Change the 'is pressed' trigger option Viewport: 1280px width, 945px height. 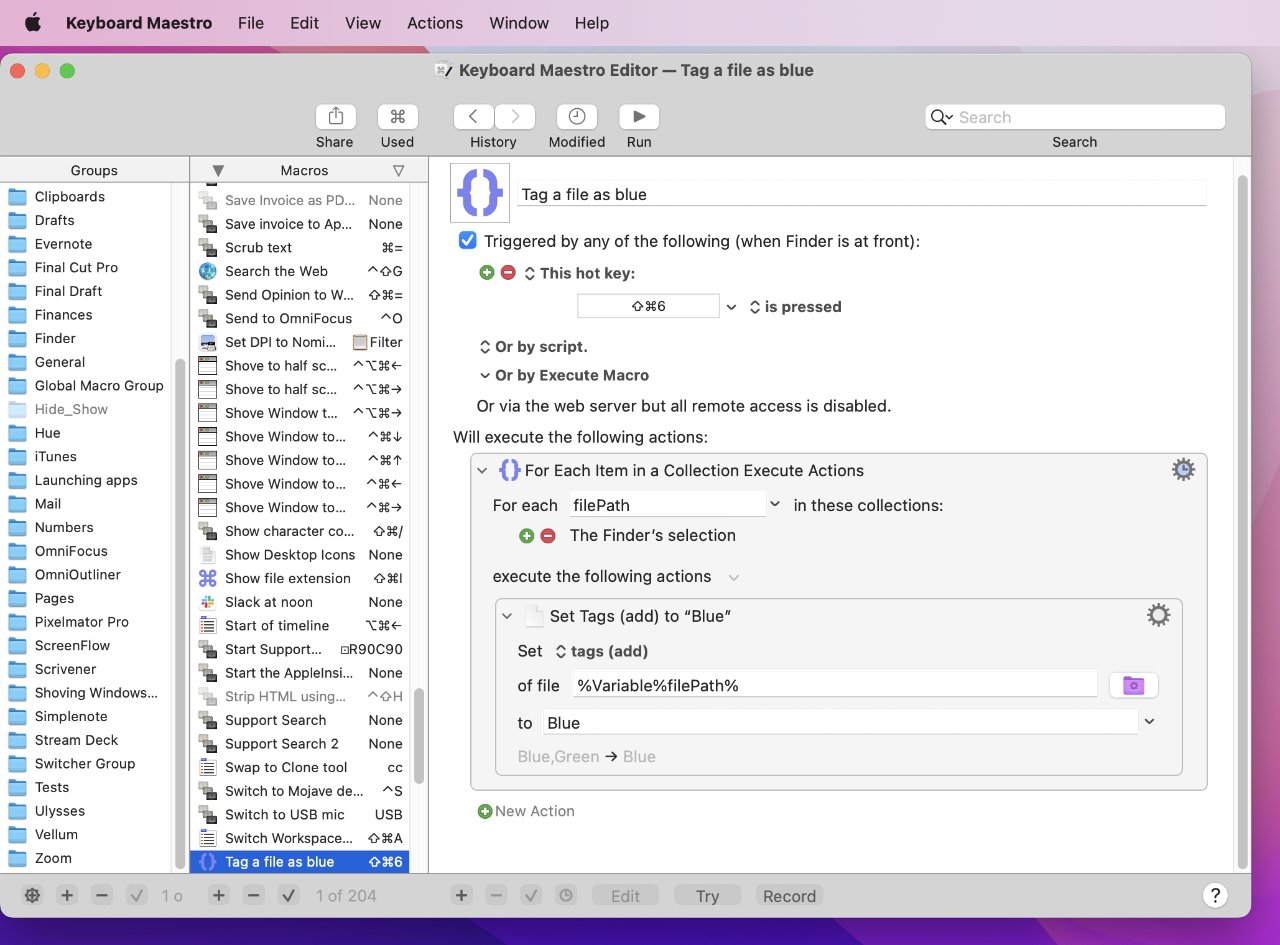tap(795, 307)
